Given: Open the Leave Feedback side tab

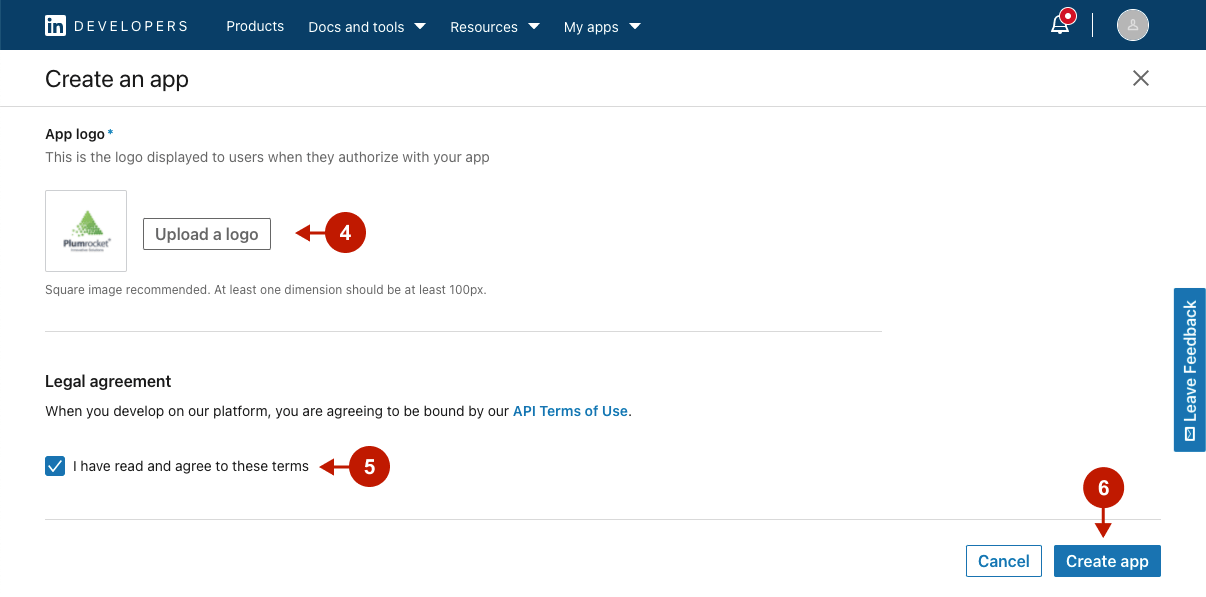Looking at the screenshot, I should pos(1189,370).
